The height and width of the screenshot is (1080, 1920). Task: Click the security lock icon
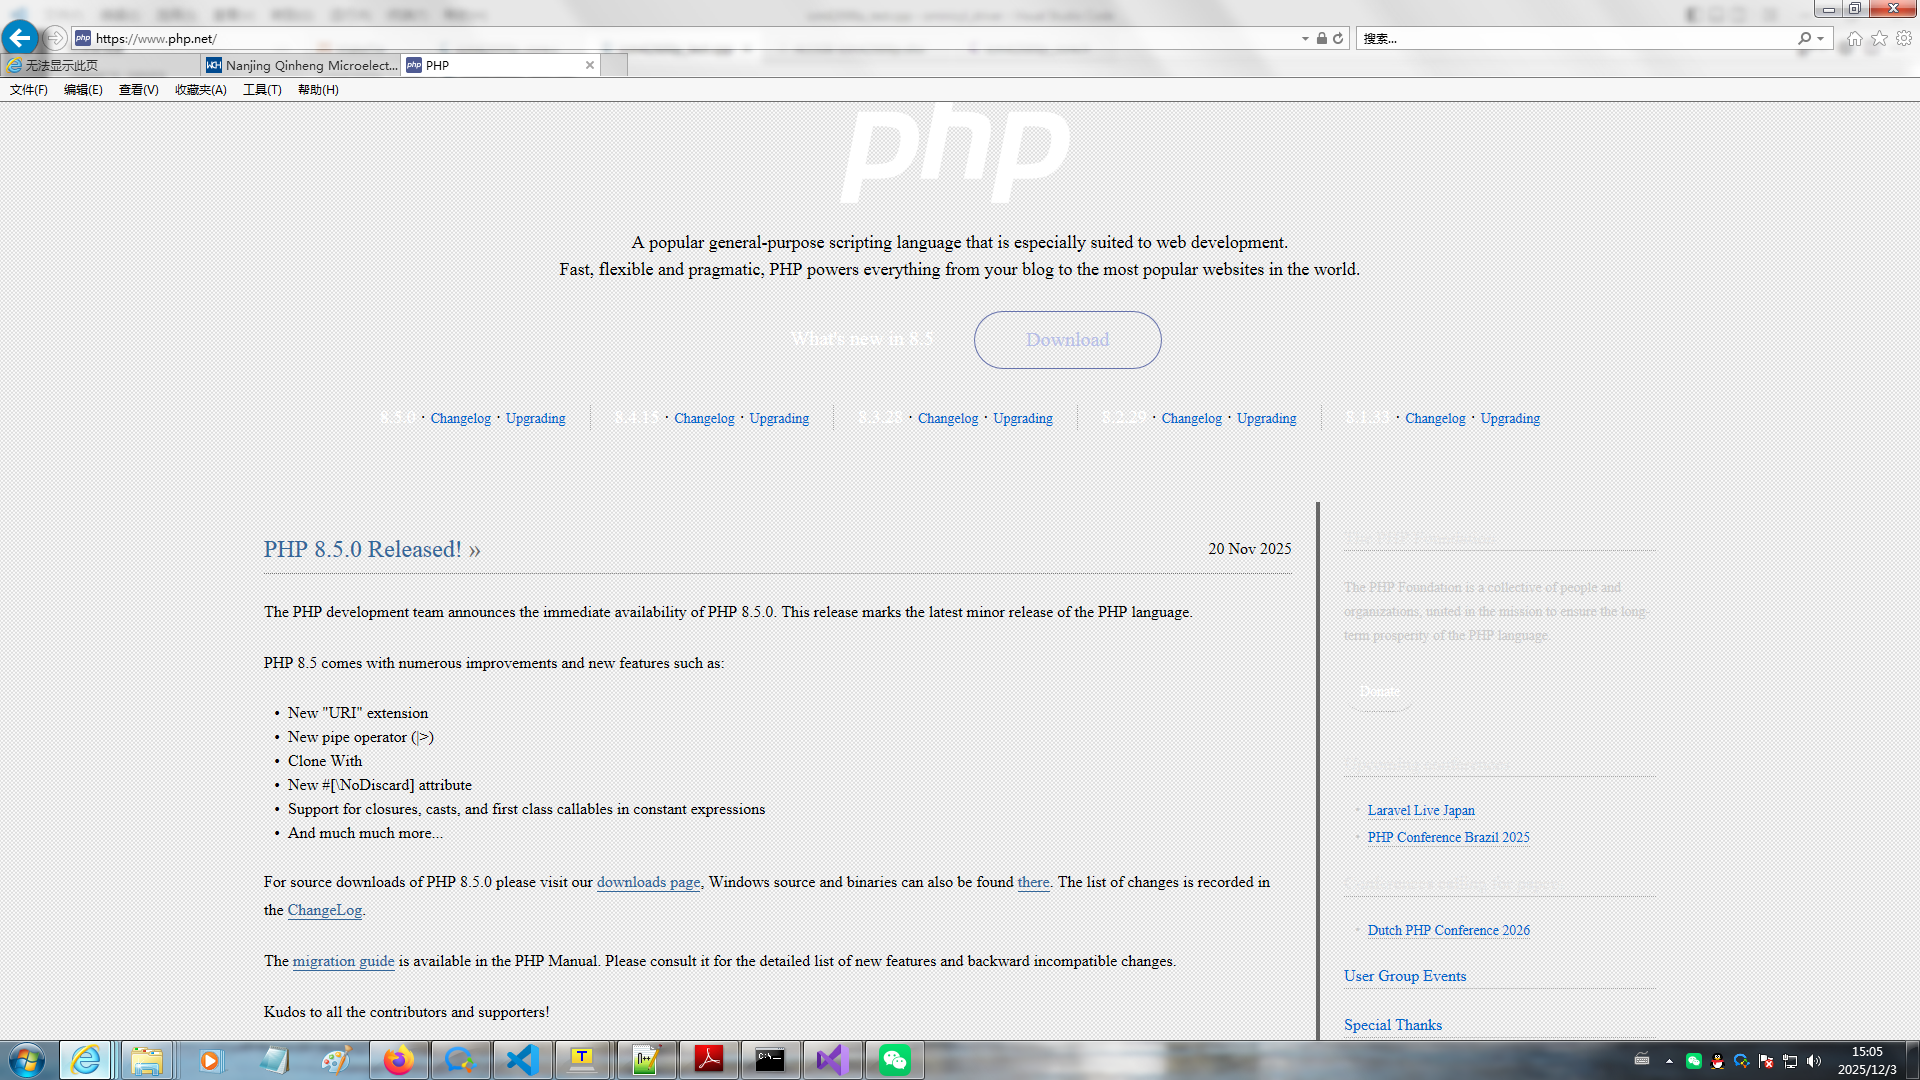(x=1322, y=38)
